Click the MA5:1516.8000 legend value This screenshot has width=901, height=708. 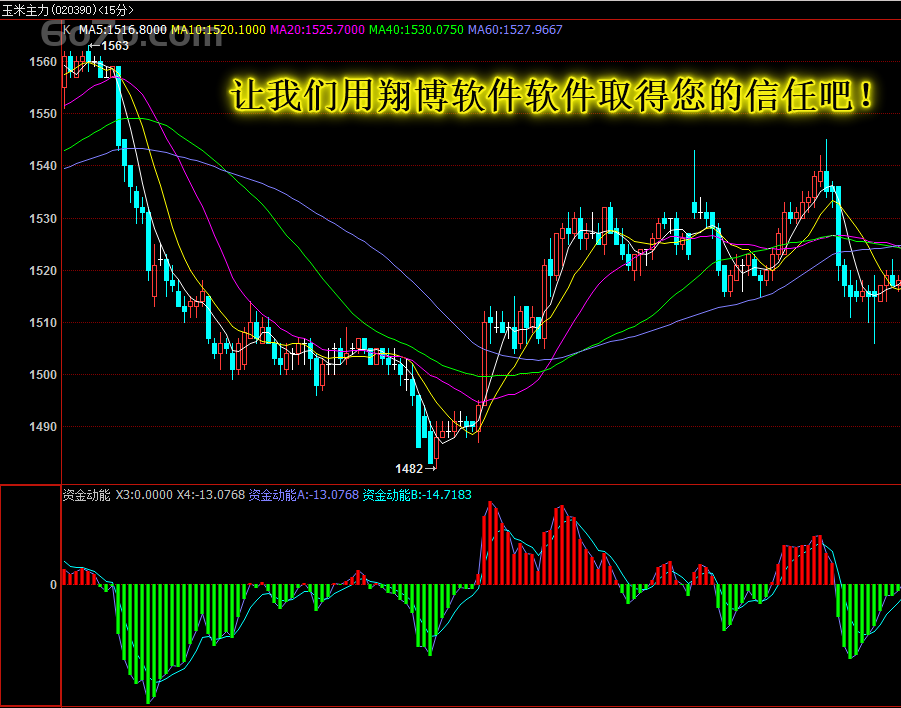pos(122,29)
